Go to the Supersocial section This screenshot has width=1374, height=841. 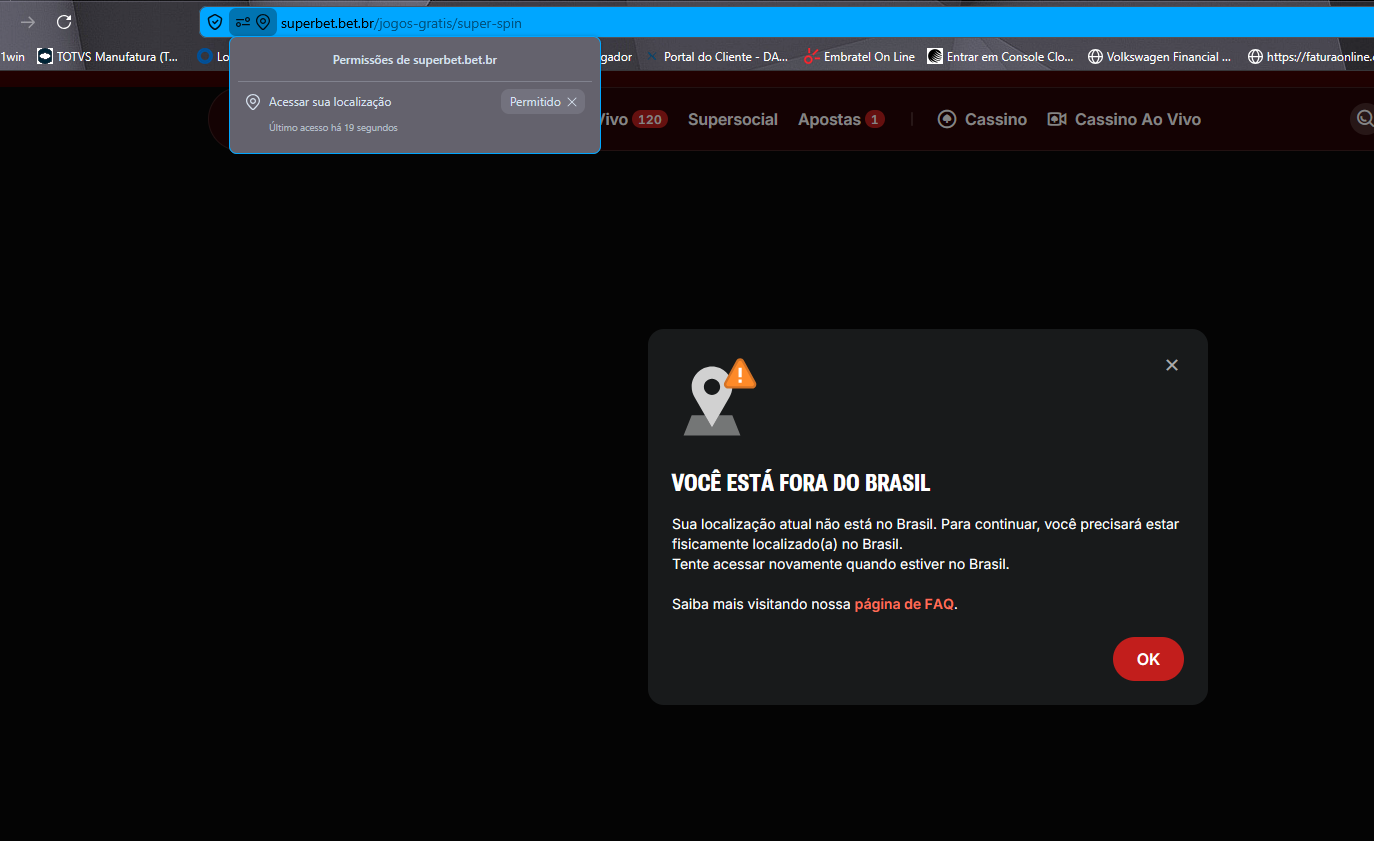[733, 119]
